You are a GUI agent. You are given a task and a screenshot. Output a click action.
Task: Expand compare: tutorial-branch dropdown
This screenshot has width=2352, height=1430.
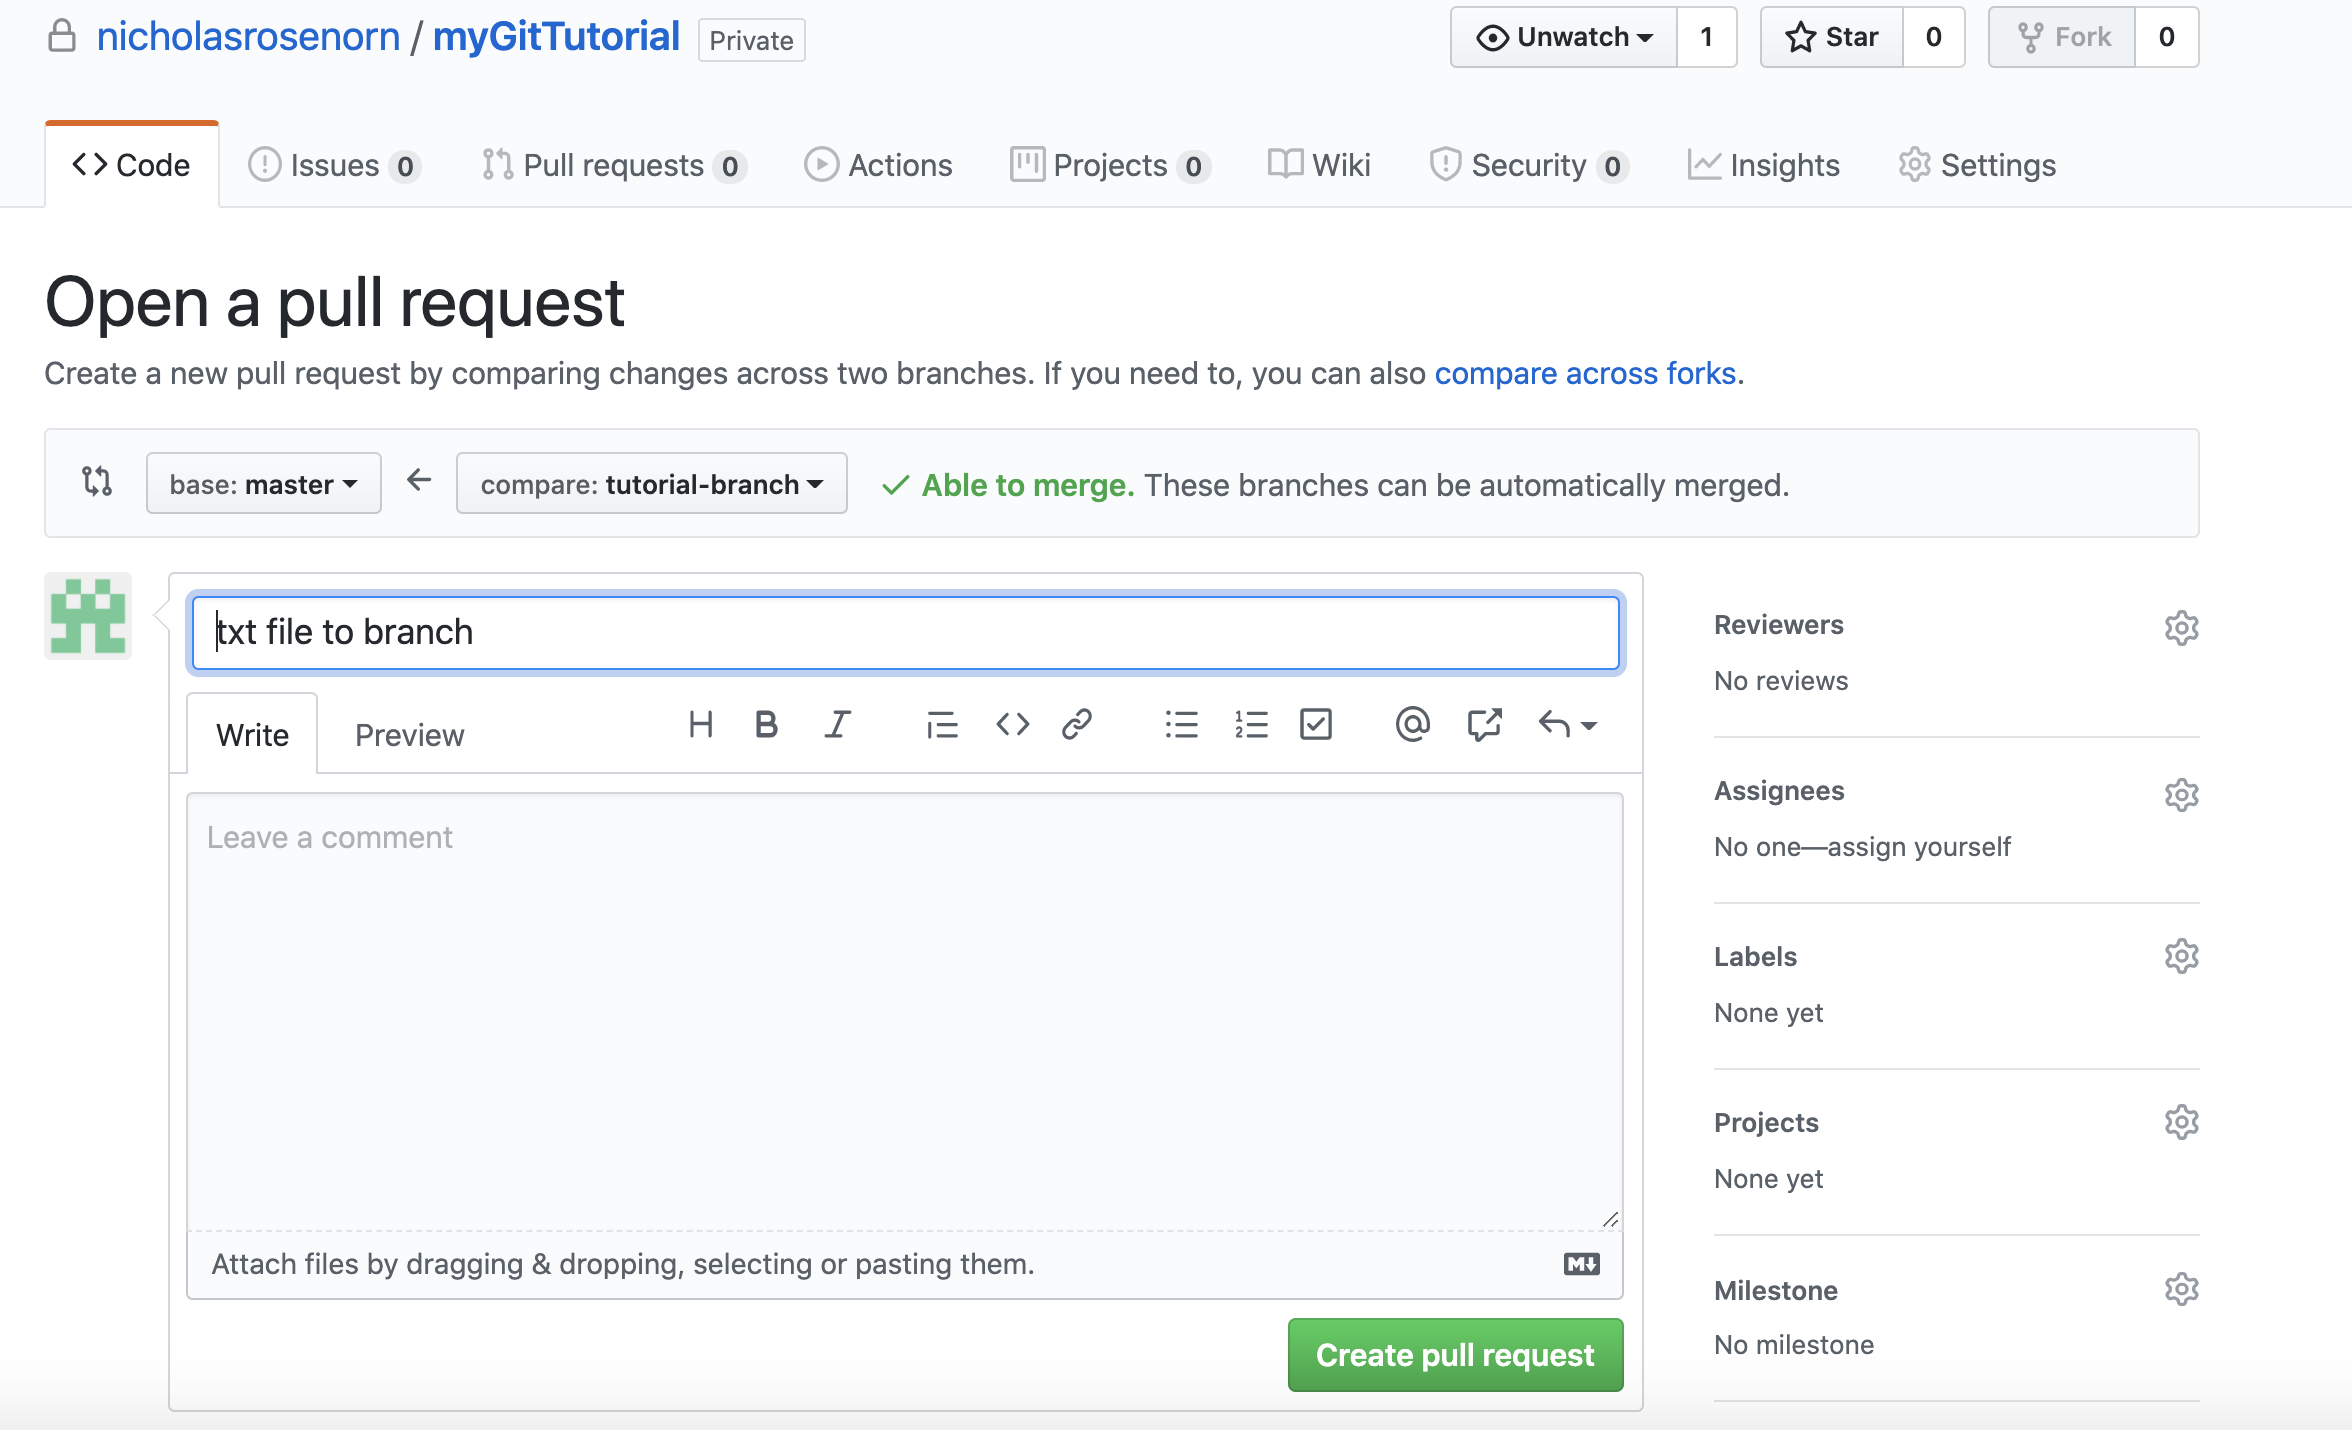pos(651,484)
